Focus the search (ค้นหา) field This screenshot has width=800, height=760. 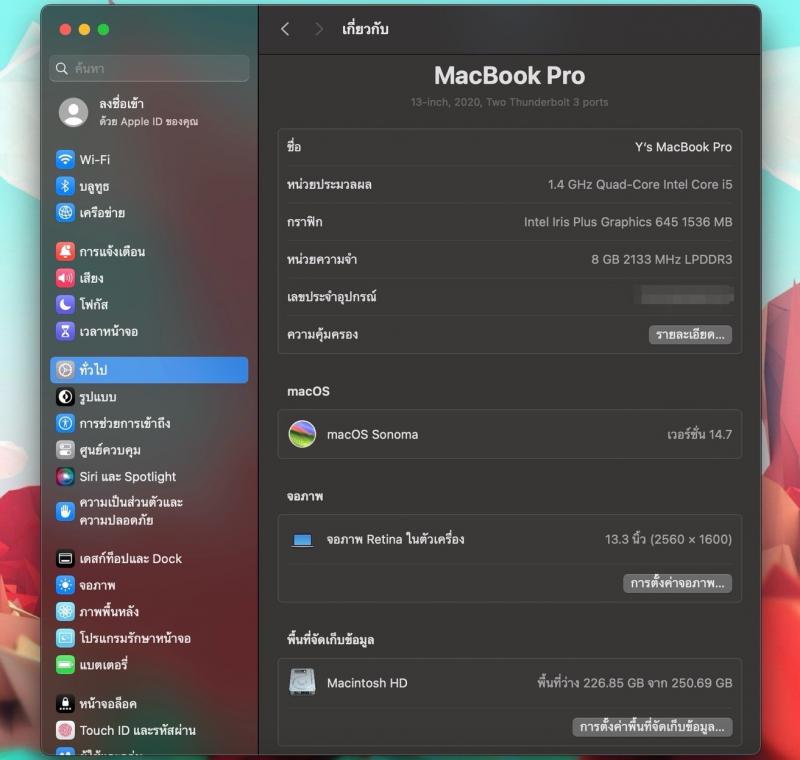point(149,68)
